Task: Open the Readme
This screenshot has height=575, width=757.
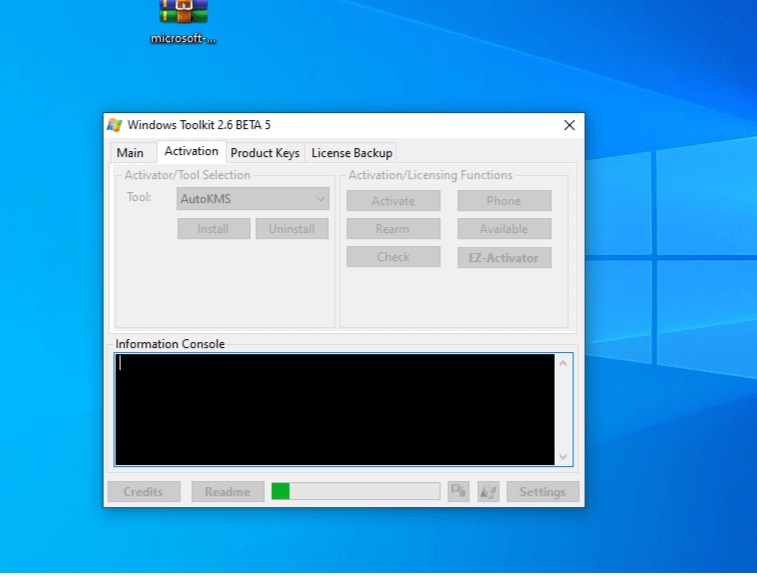Action: point(227,491)
